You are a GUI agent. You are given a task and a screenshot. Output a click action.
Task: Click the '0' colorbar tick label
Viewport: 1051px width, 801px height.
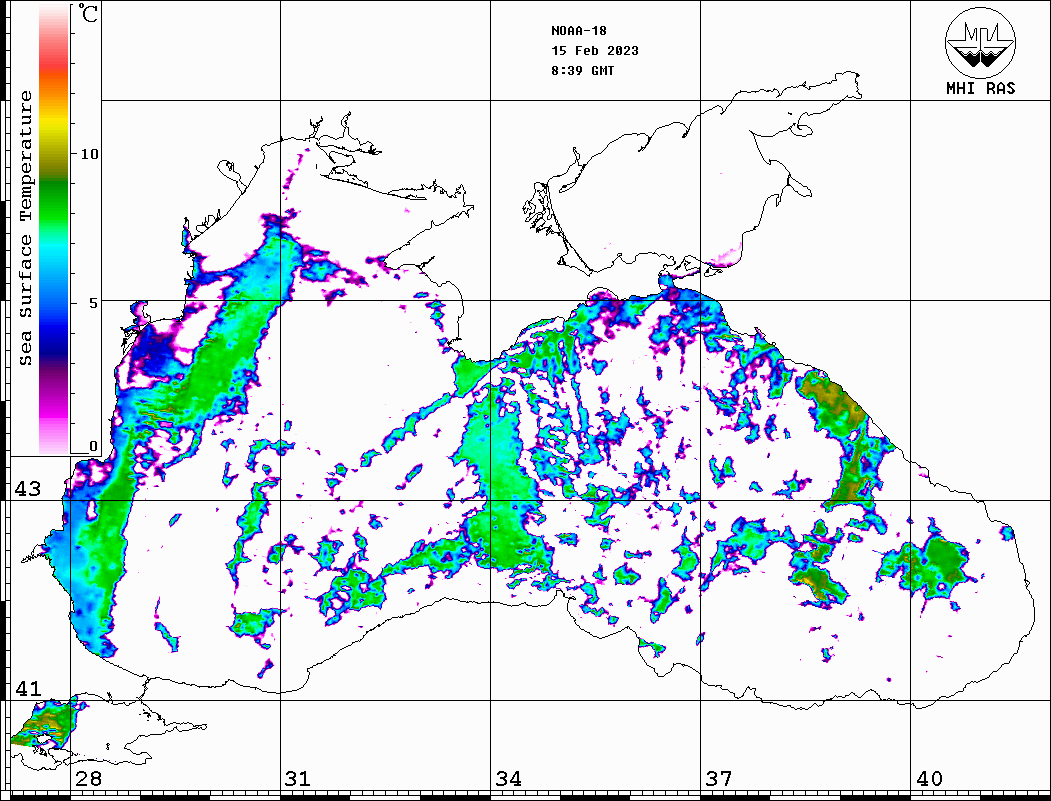pyautogui.click(x=93, y=446)
